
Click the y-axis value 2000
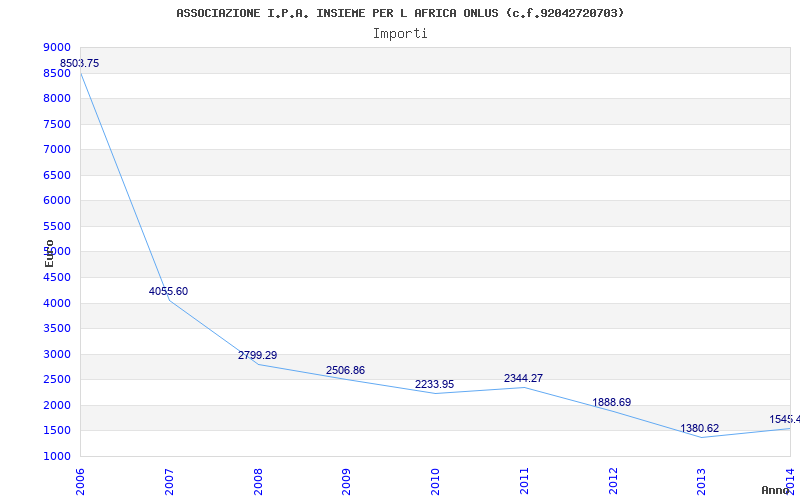[57, 406]
